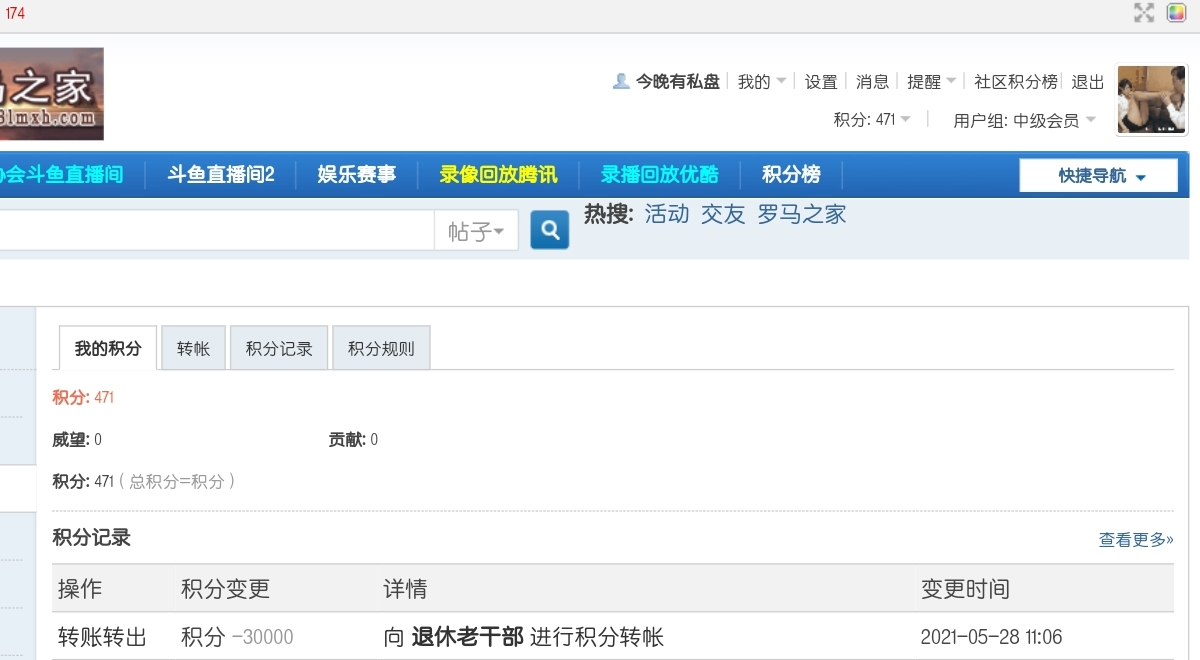Click the fullscreen expand icon
The width and height of the screenshot is (1200, 660).
[x=1144, y=13]
